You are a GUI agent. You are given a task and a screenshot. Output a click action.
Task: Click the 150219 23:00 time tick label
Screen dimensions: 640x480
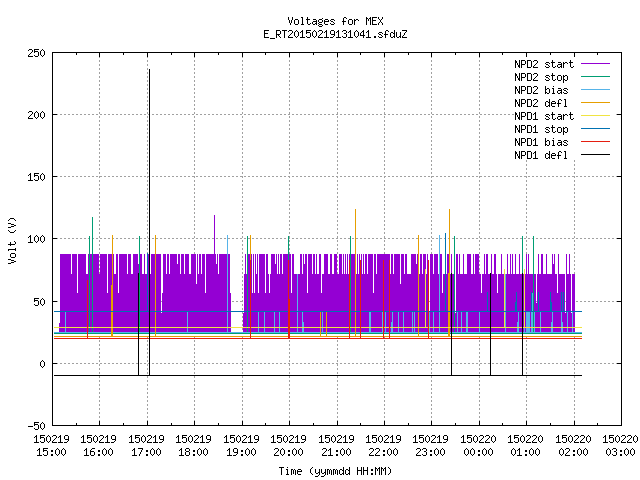pyautogui.click(x=431, y=446)
